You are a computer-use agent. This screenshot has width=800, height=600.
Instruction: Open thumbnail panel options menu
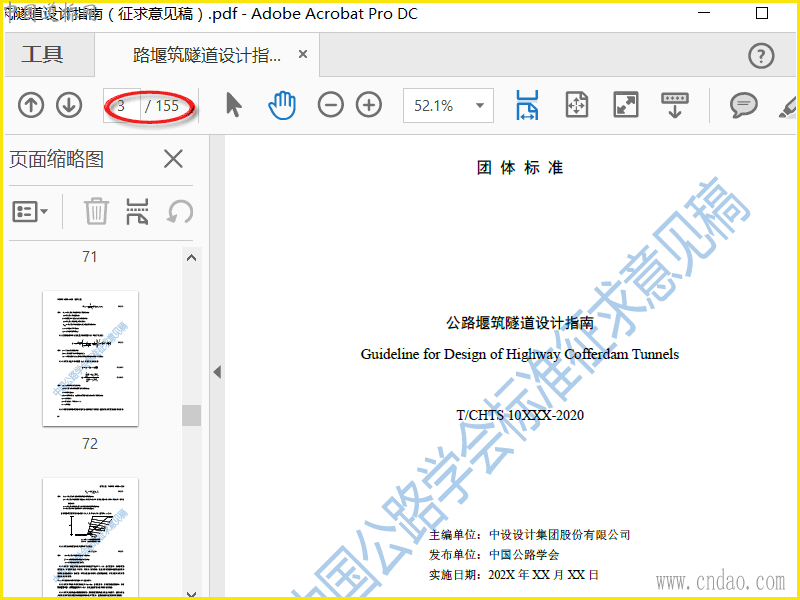point(30,211)
